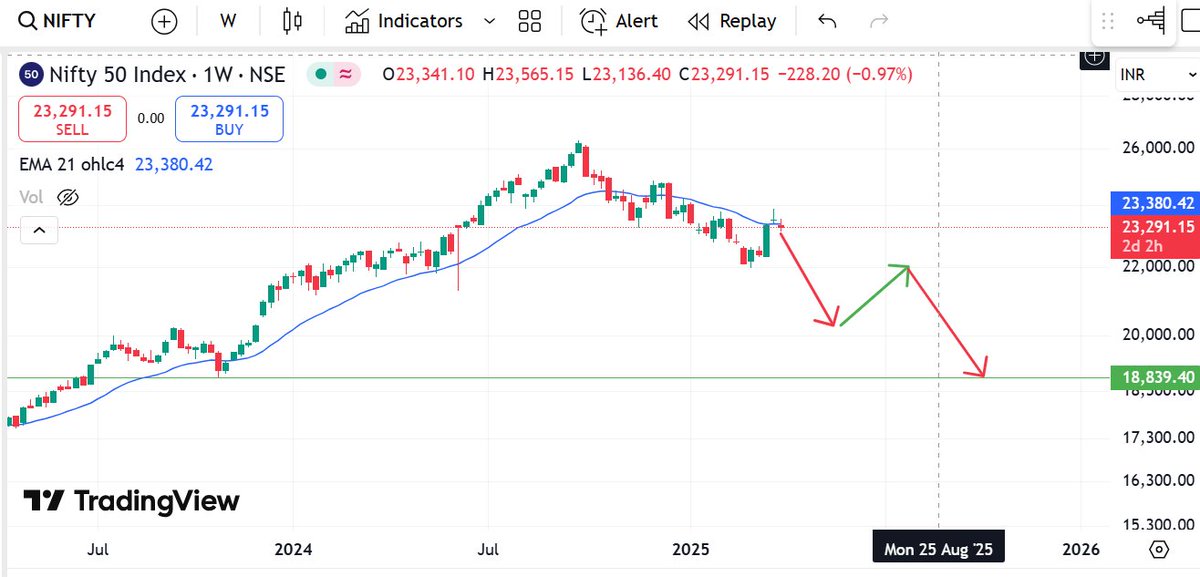Image resolution: width=1200 pixels, height=577 pixels.
Task: Open the candlestick chart type menu
Action: (292, 21)
